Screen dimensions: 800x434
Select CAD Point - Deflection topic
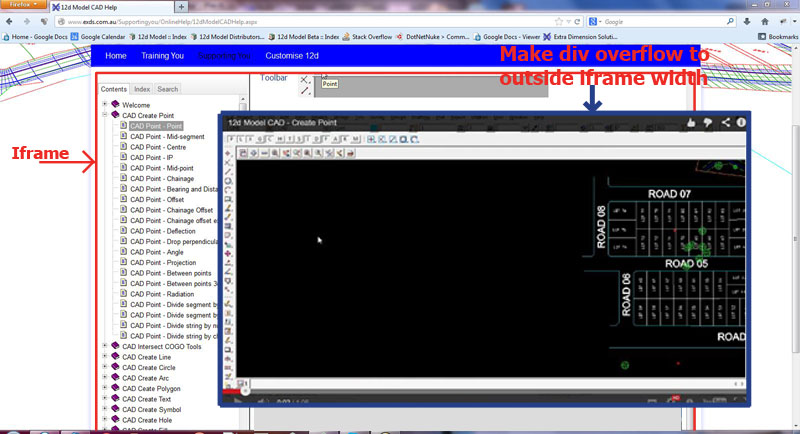point(163,231)
